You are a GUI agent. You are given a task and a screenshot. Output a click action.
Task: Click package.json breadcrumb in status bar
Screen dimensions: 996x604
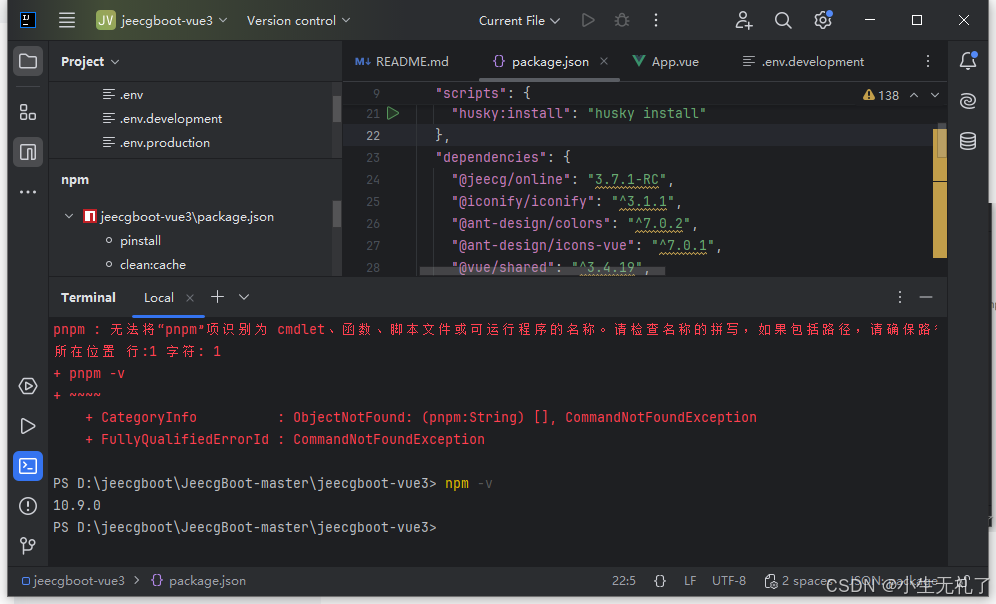[199, 581]
